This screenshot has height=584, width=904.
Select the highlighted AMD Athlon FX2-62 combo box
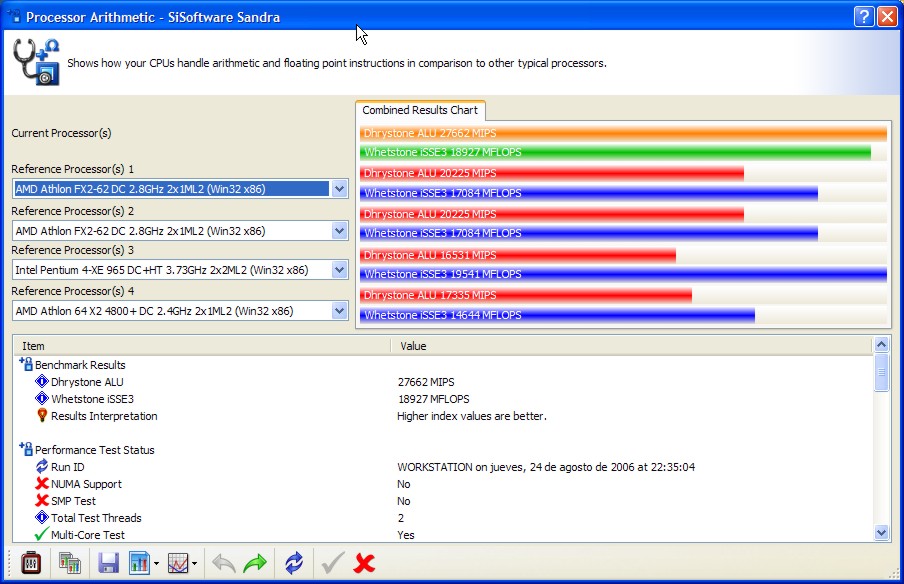(x=180, y=189)
